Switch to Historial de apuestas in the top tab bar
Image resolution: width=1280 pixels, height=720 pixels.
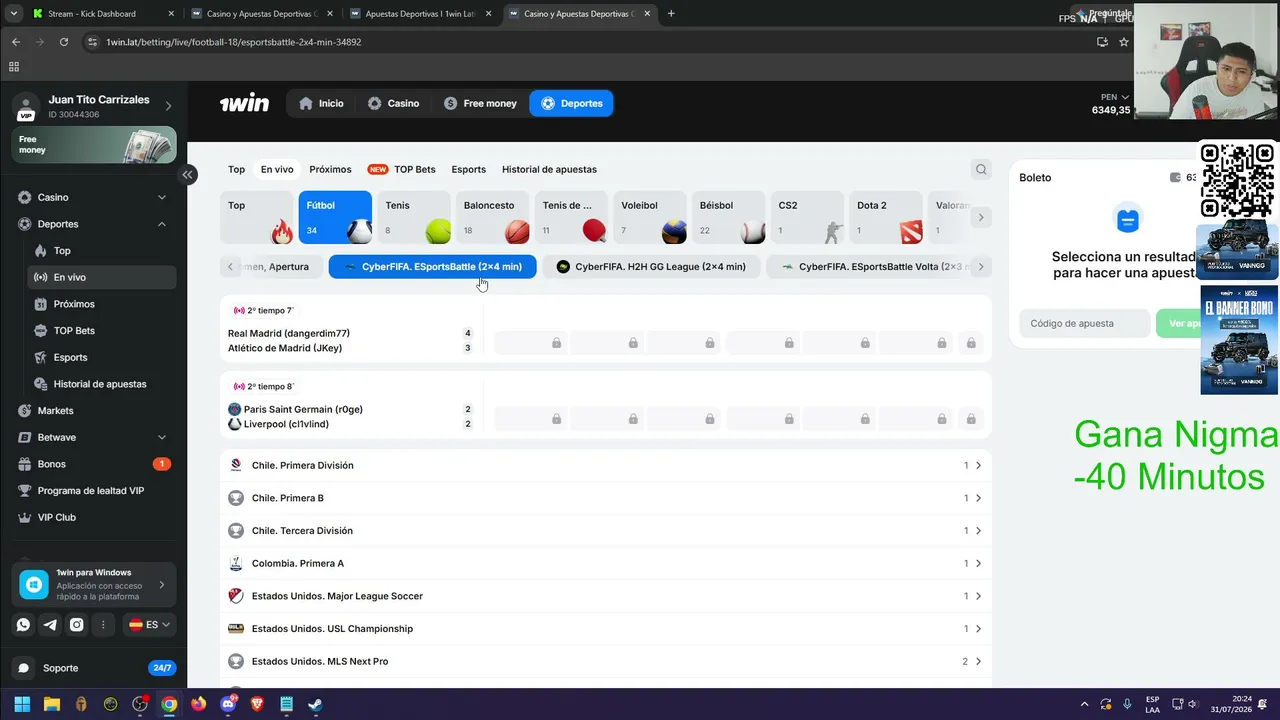pyautogui.click(x=549, y=169)
